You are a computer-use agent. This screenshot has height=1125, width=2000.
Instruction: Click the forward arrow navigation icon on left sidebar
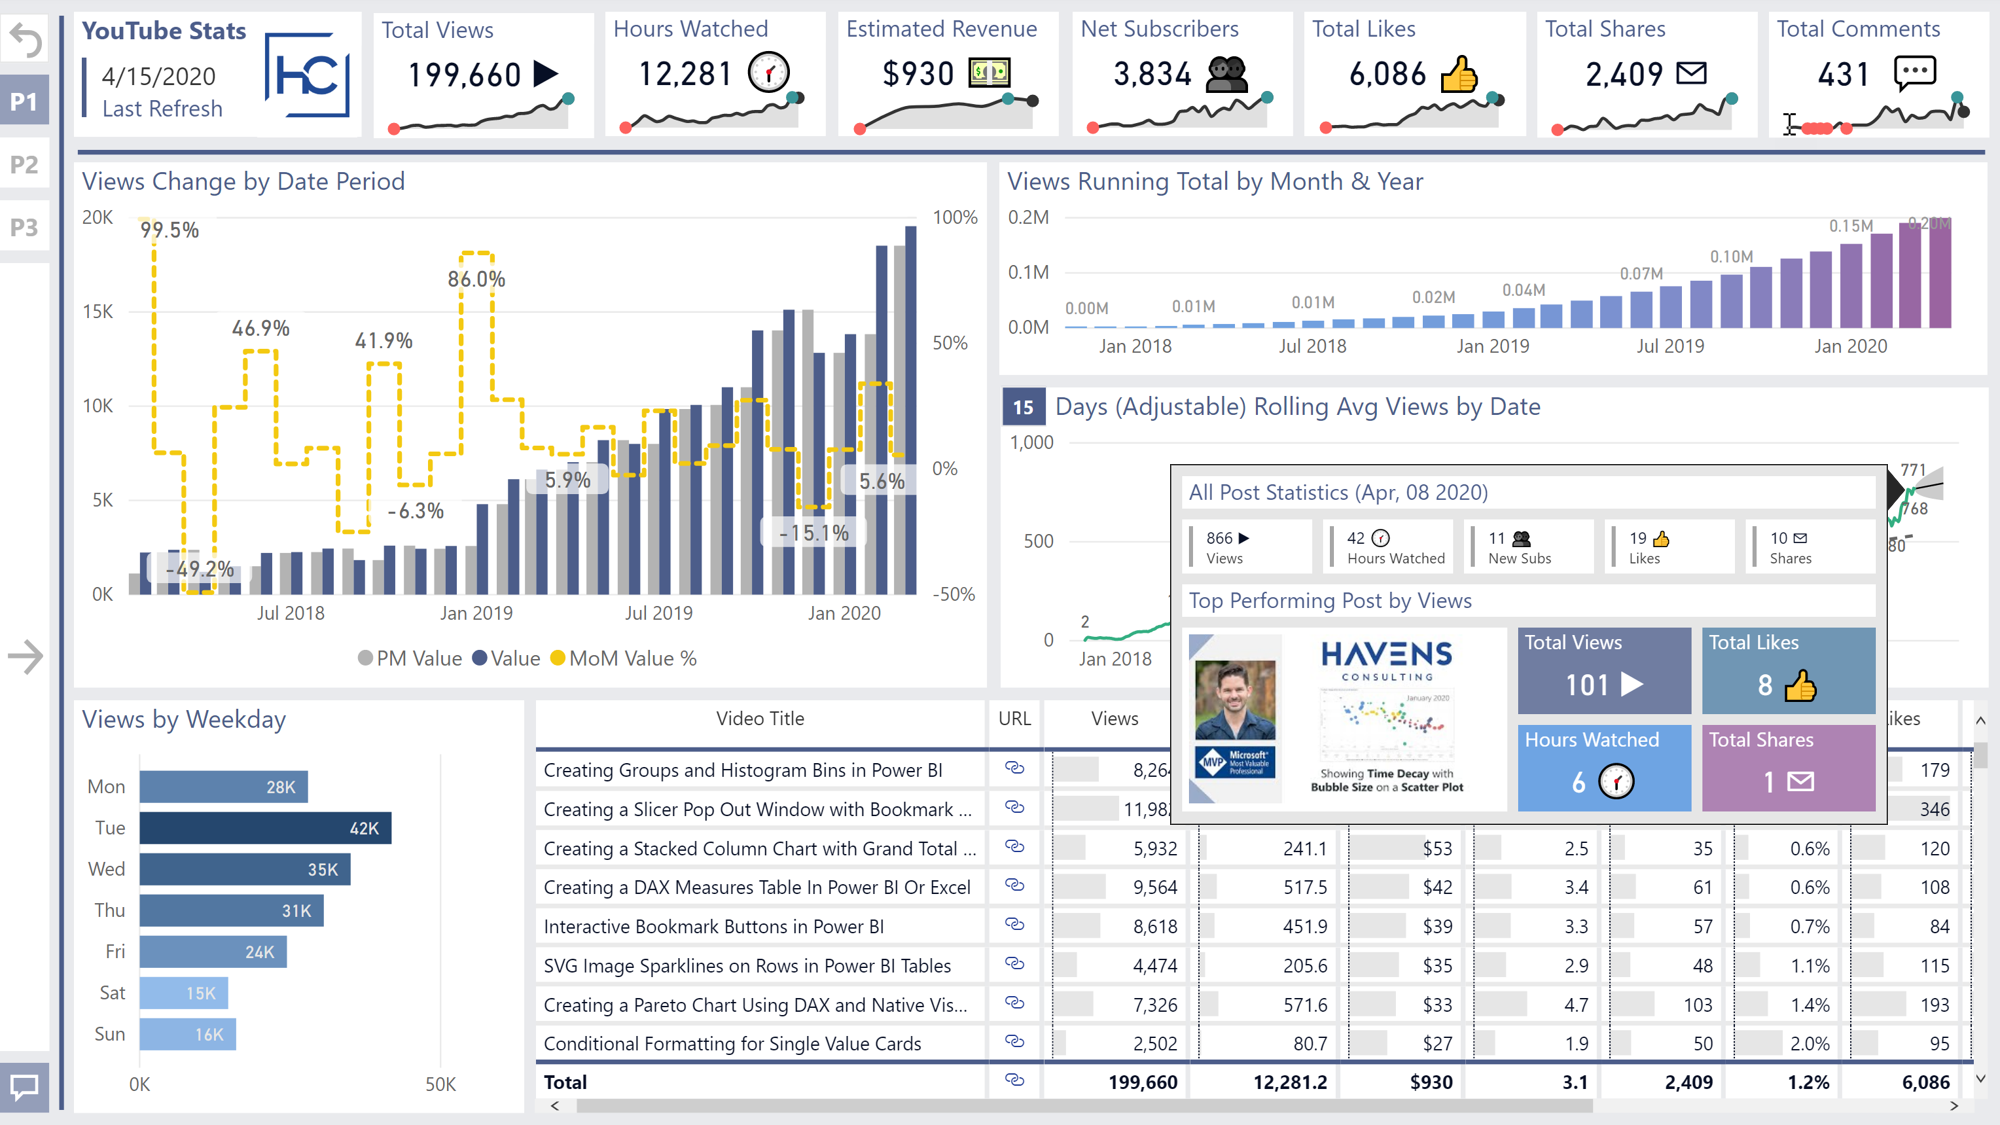(x=24, y=657)
